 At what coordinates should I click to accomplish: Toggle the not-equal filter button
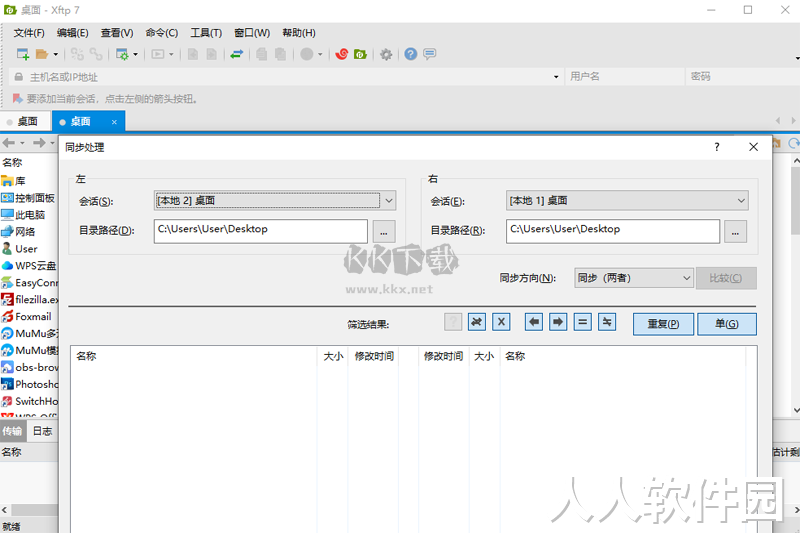click(x=607, y=322)
